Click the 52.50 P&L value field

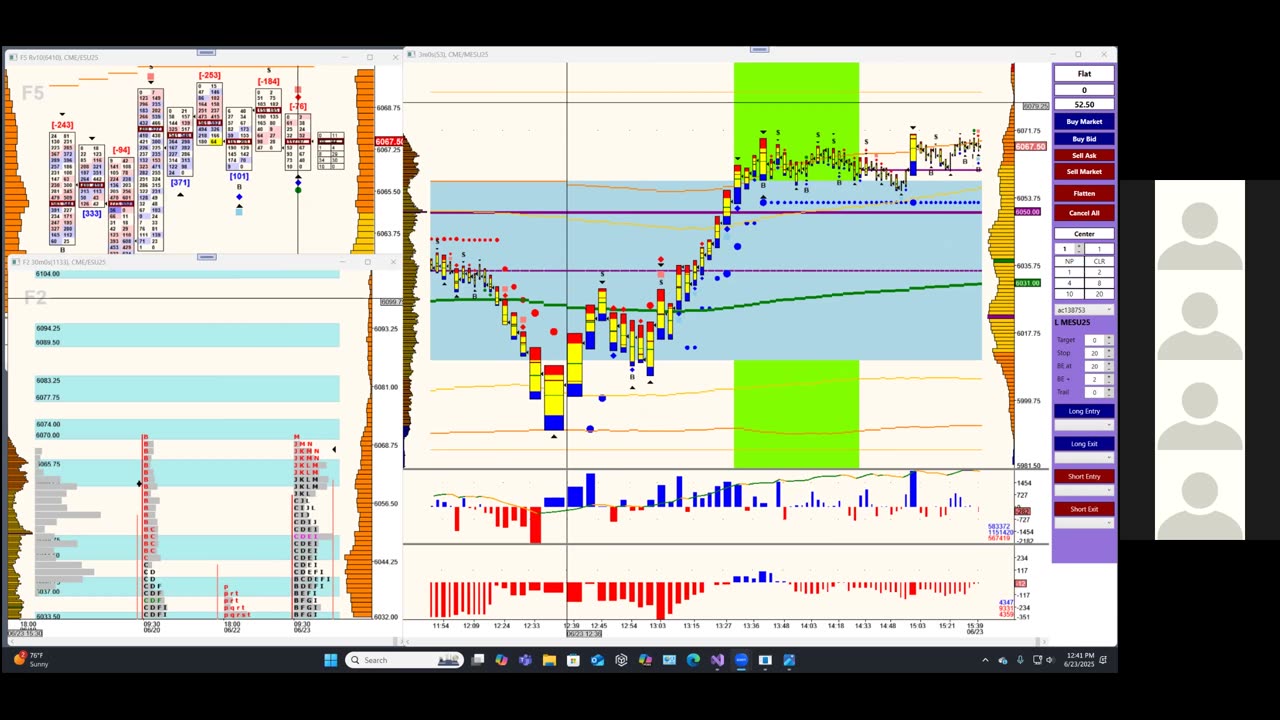1084,104
